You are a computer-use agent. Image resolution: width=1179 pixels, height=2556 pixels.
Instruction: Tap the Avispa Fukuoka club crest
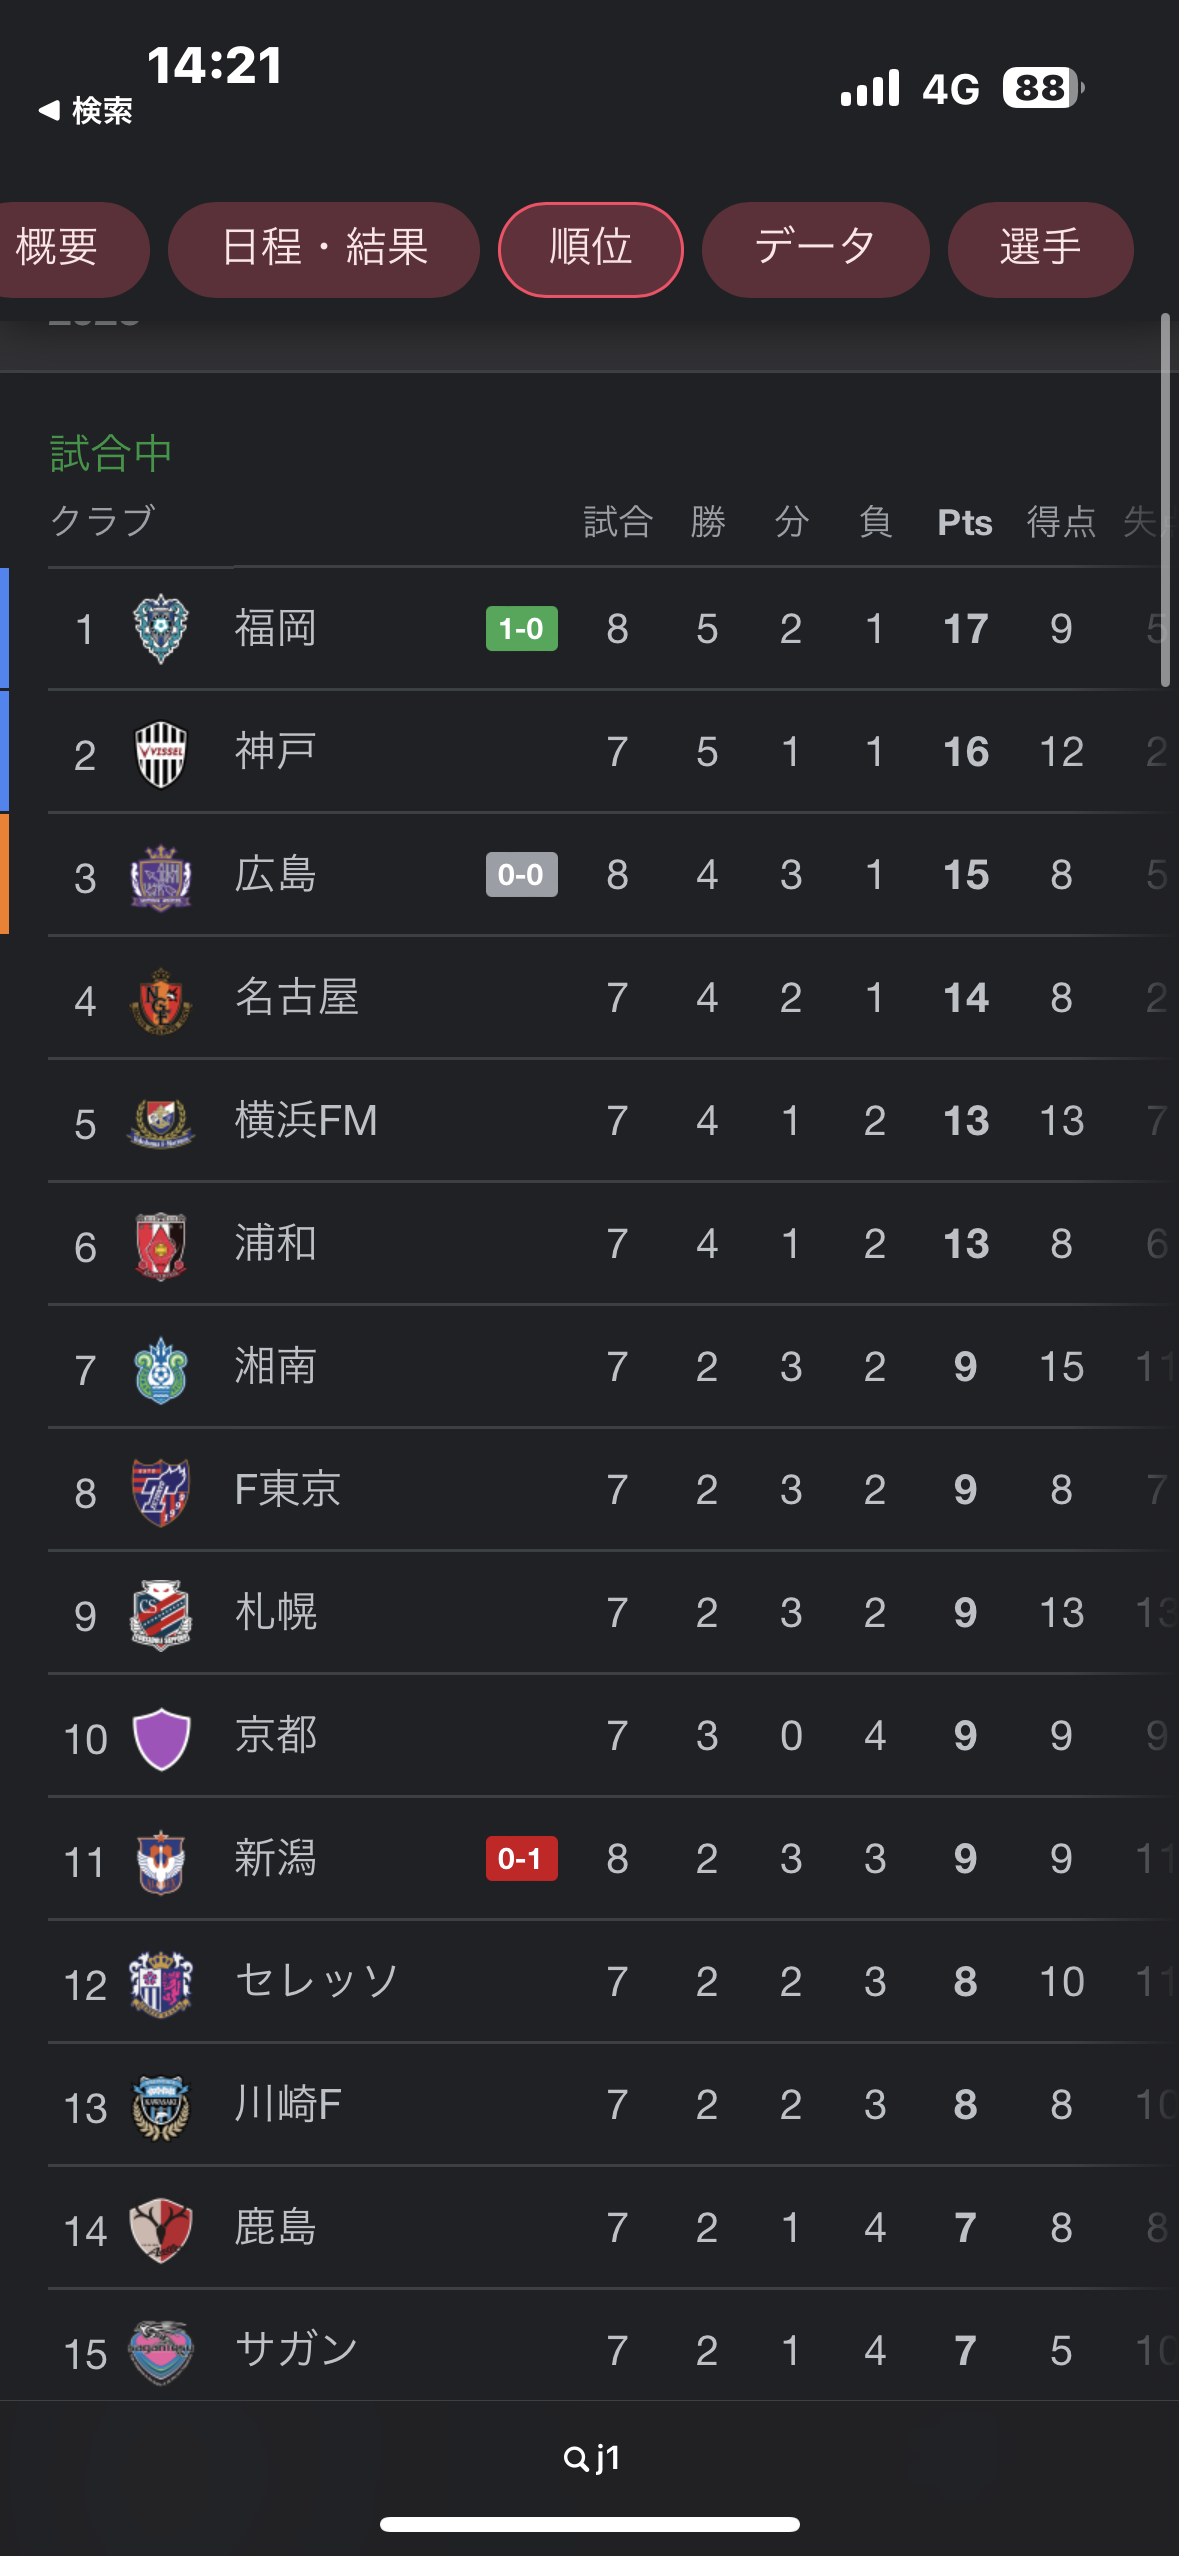(x=161, y=629)
